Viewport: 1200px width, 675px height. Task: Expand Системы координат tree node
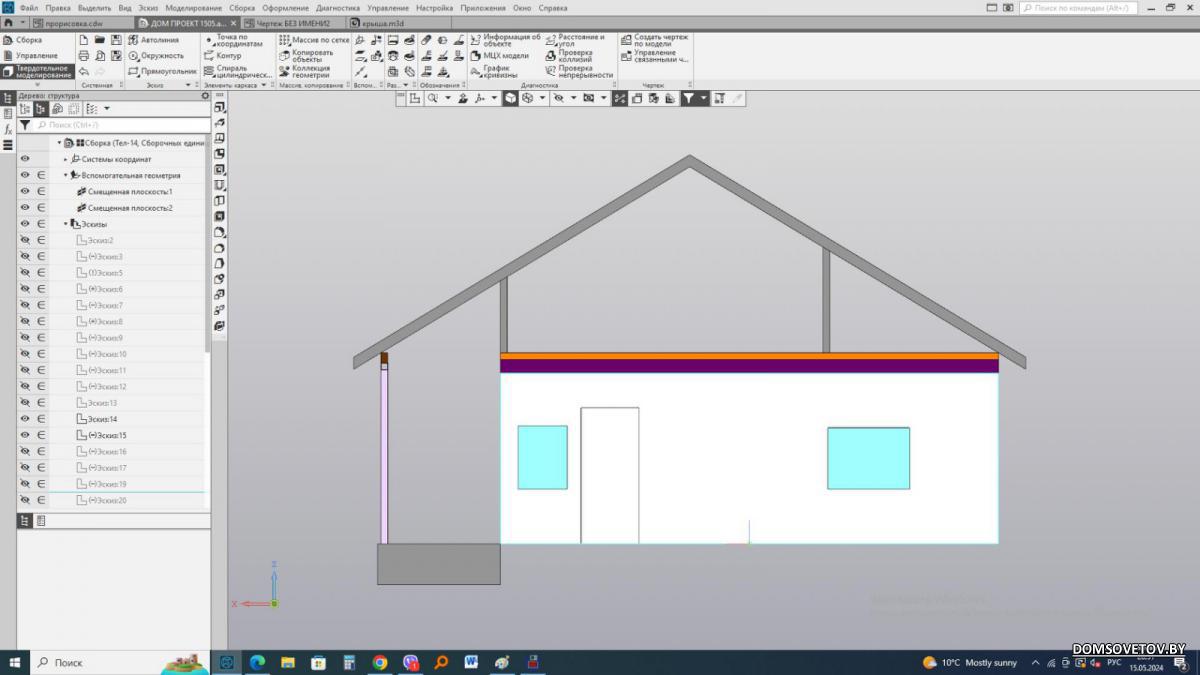[x=66, y=159]
